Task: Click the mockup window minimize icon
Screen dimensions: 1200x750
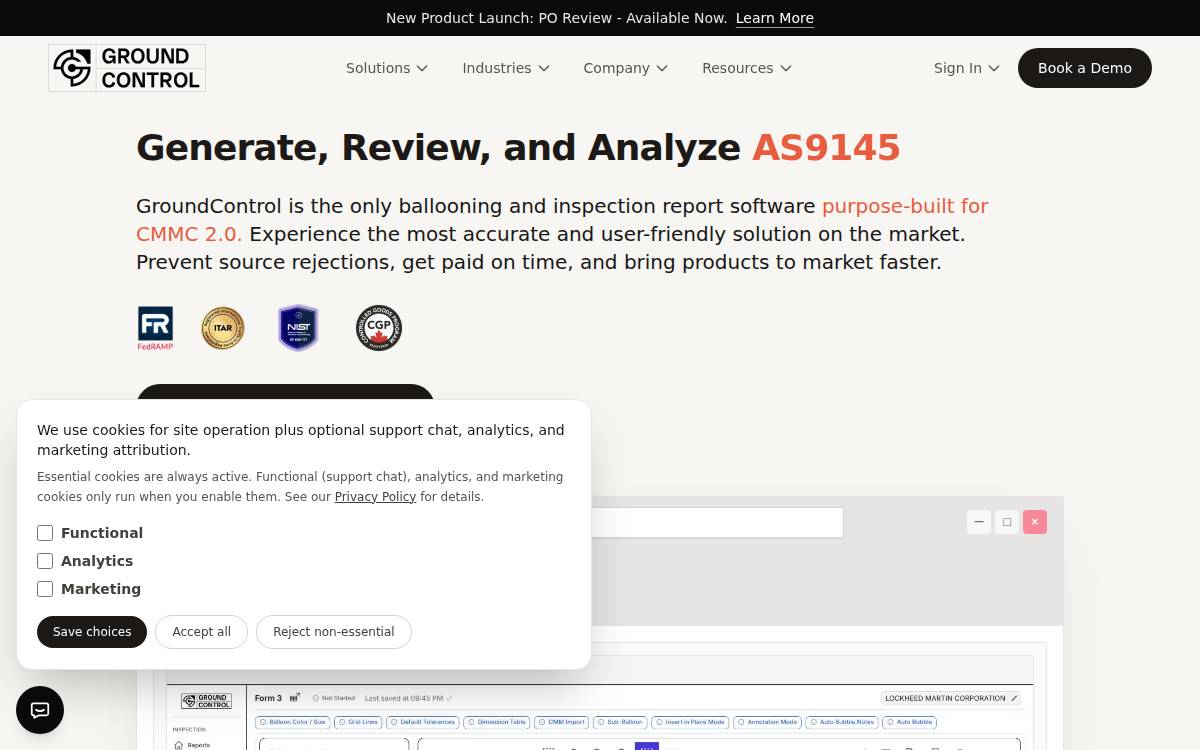Action: click(x=979, y=521)
